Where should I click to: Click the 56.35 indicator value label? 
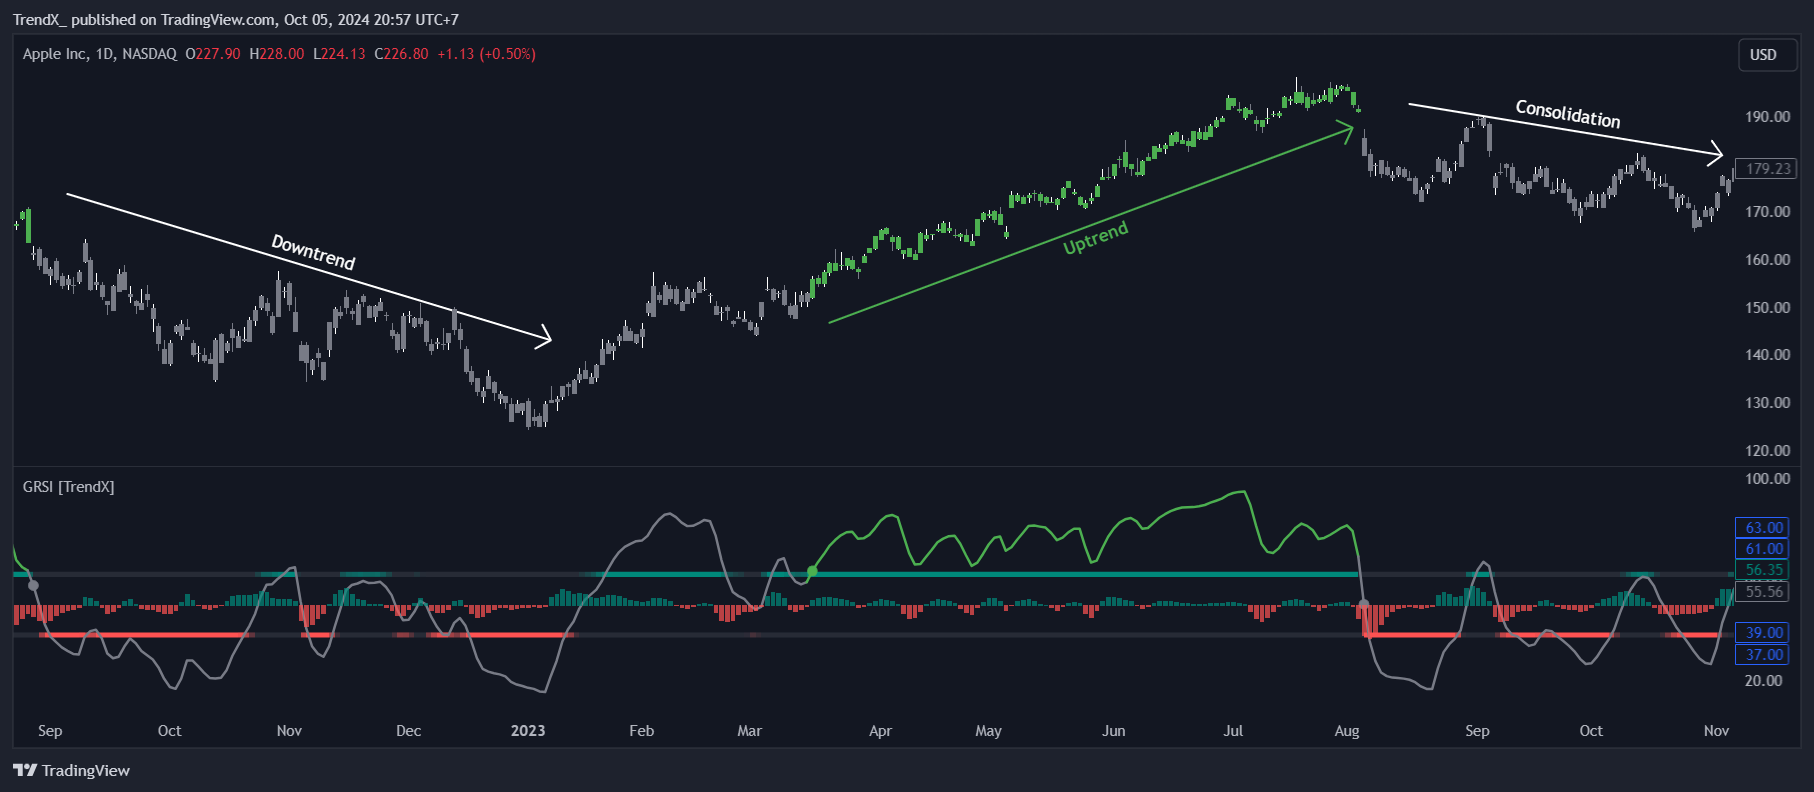pyautogui.click(x=1764, y=570)
